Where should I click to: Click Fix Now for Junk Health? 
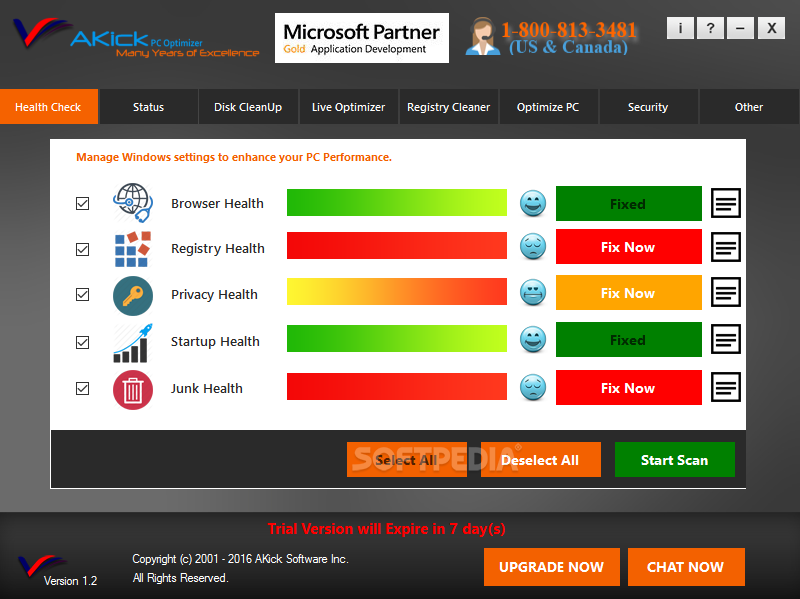[x=629, y=388]
